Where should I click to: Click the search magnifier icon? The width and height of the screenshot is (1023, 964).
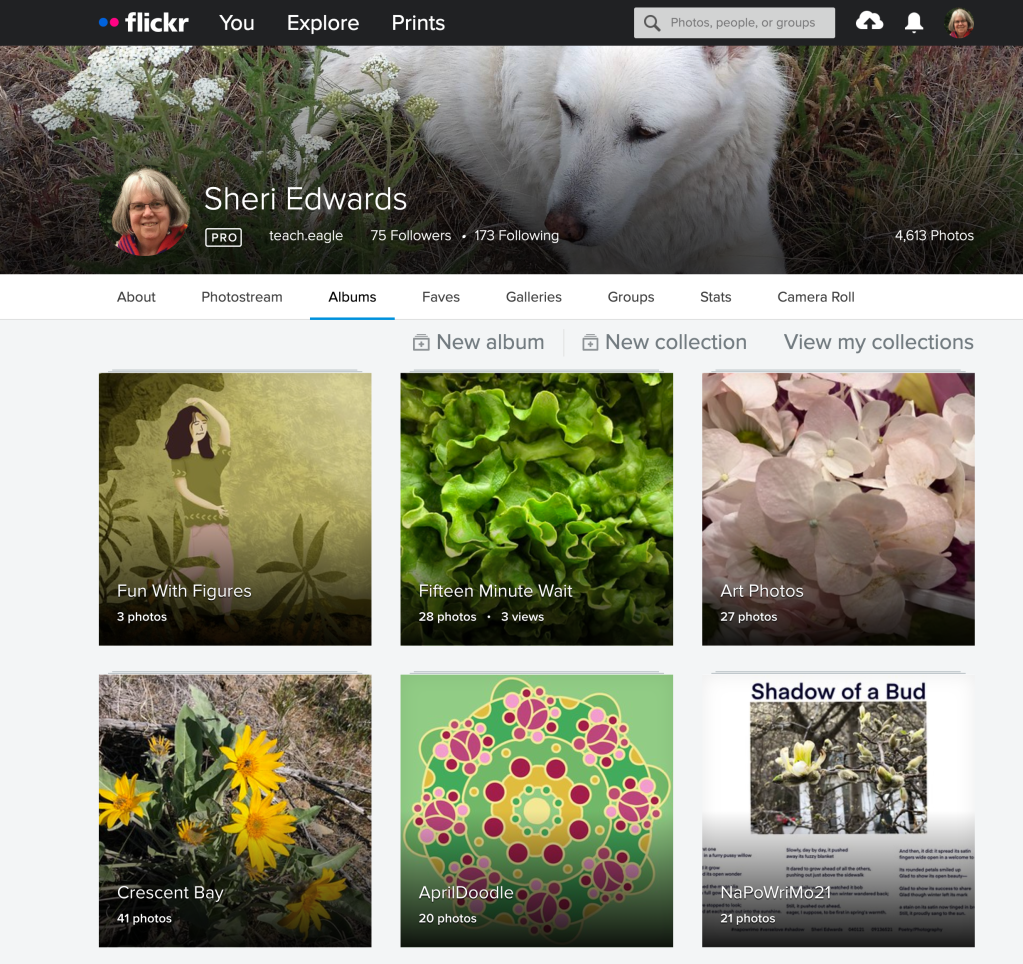[x=652, y=23]
